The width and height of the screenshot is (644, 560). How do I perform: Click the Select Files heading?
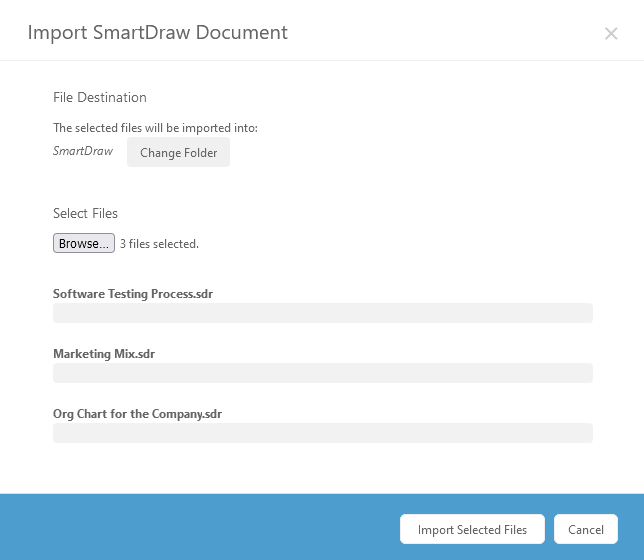[x=85, y=213]
